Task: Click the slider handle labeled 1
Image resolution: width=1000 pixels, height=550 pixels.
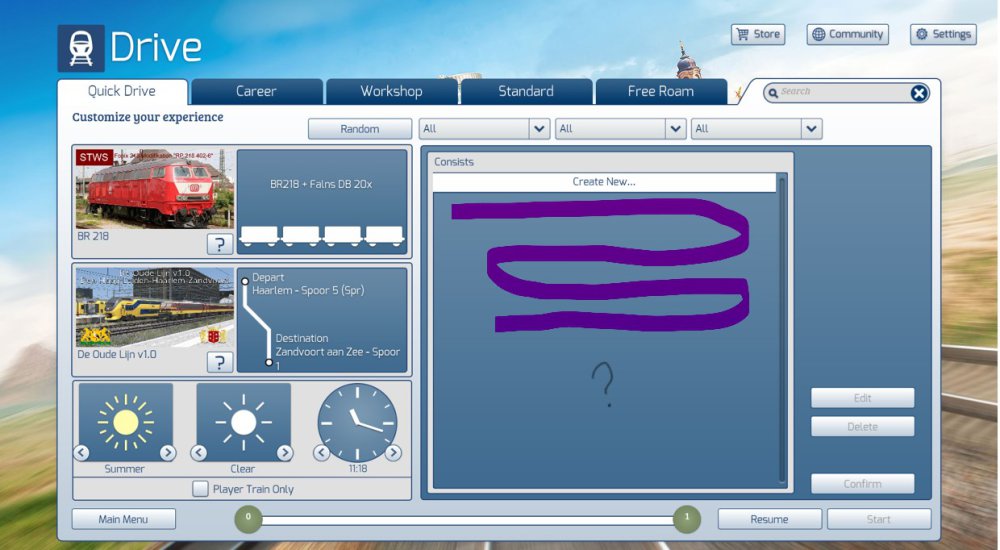Action: tap(686, 518)
